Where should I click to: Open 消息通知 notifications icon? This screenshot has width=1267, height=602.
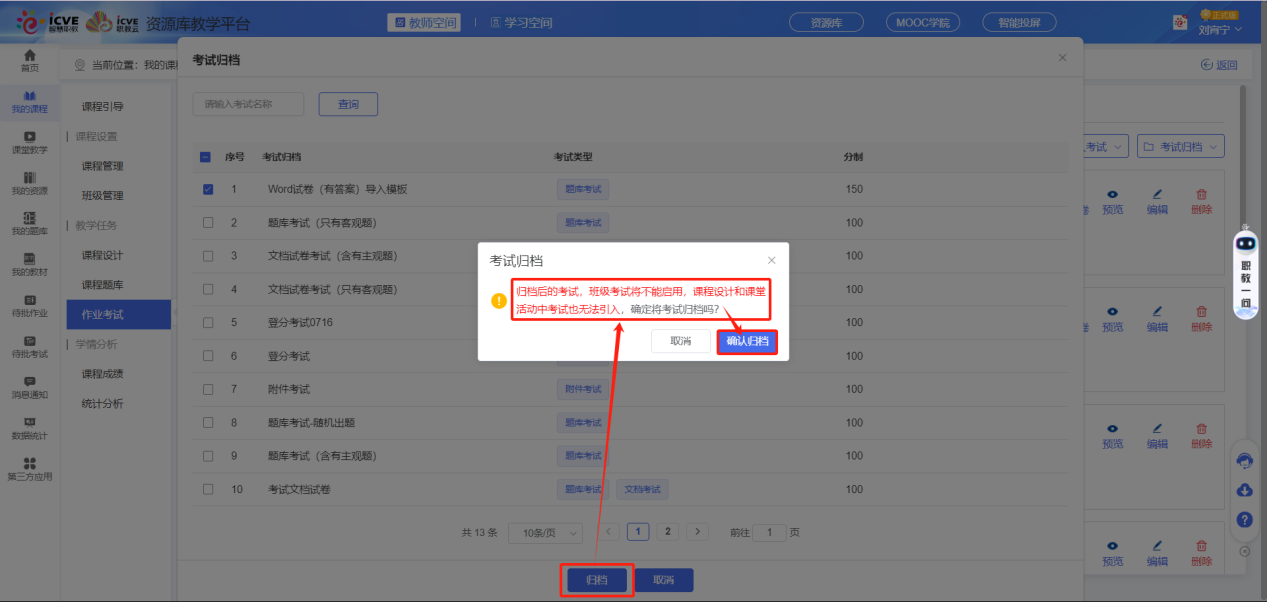pyautogui.click(x=29, y=387)
